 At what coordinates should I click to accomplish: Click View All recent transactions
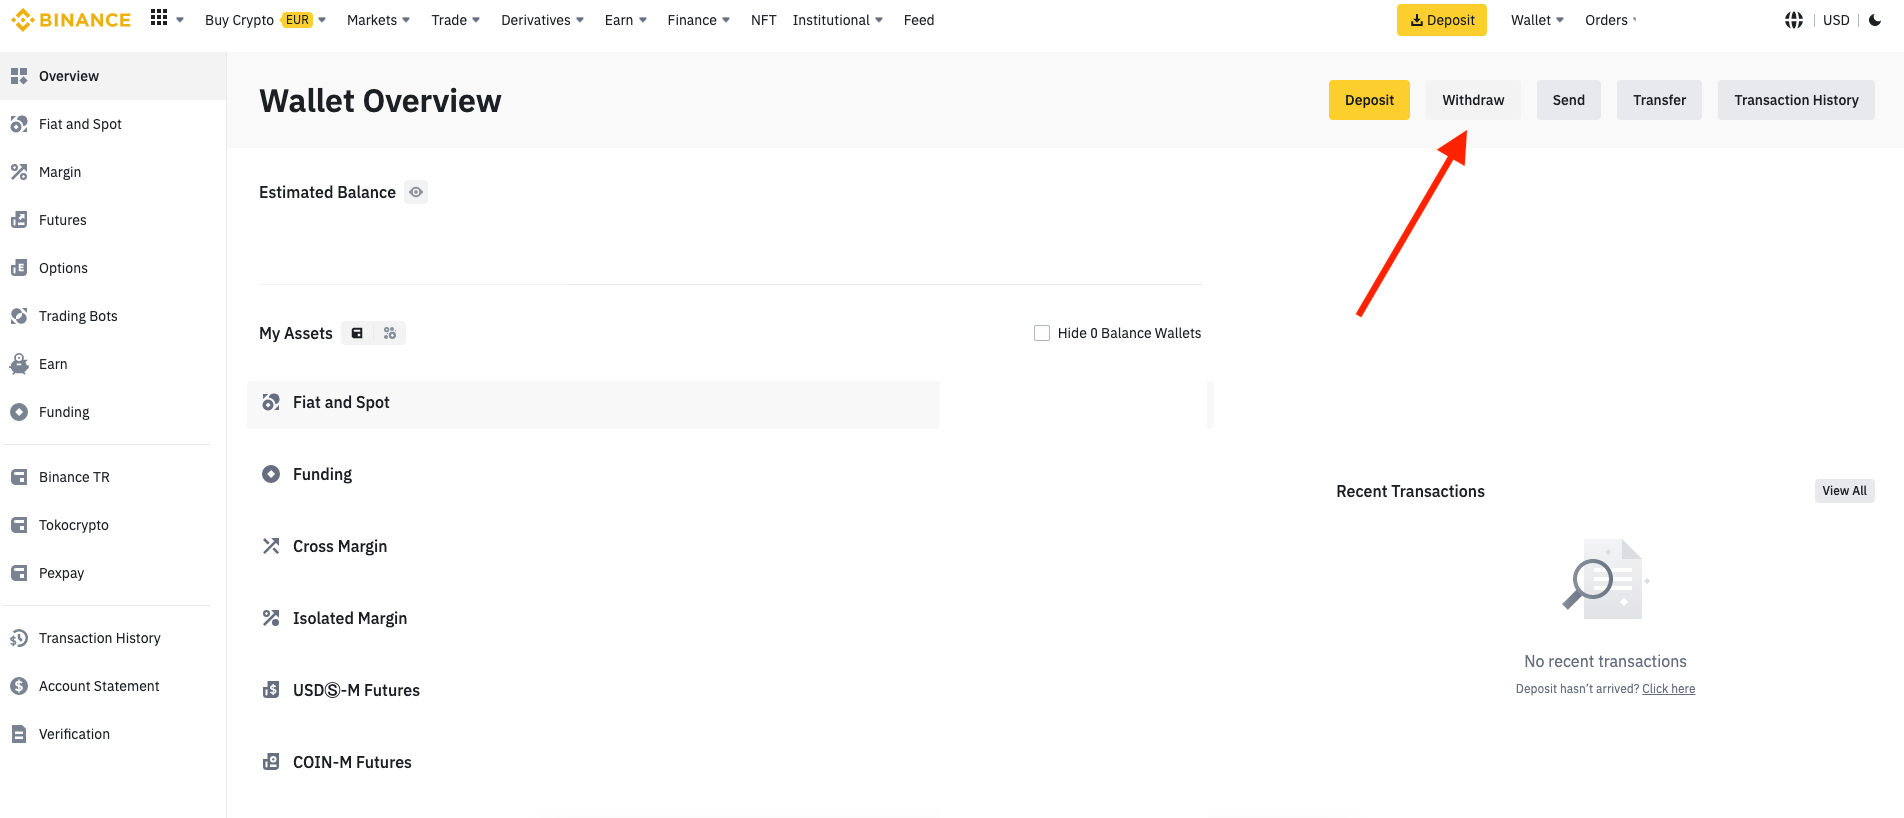(x=1843, y=491)
